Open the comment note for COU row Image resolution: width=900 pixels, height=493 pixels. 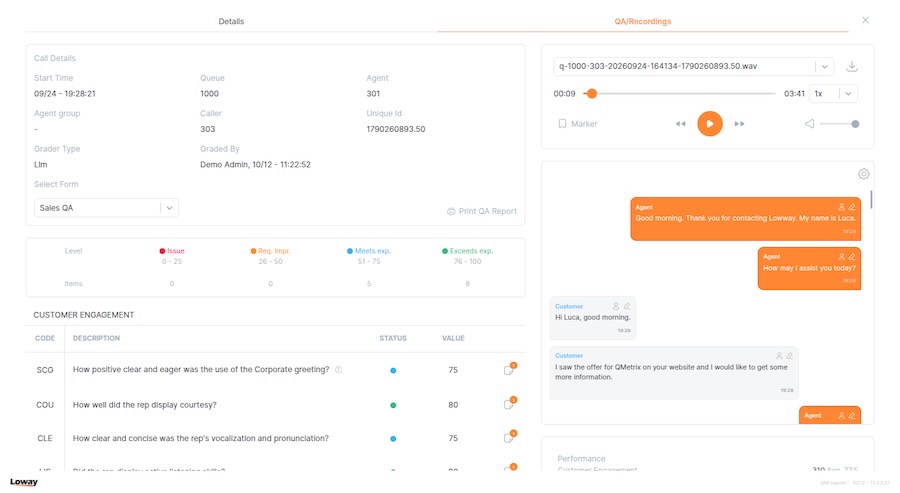[x=509, y=404]
